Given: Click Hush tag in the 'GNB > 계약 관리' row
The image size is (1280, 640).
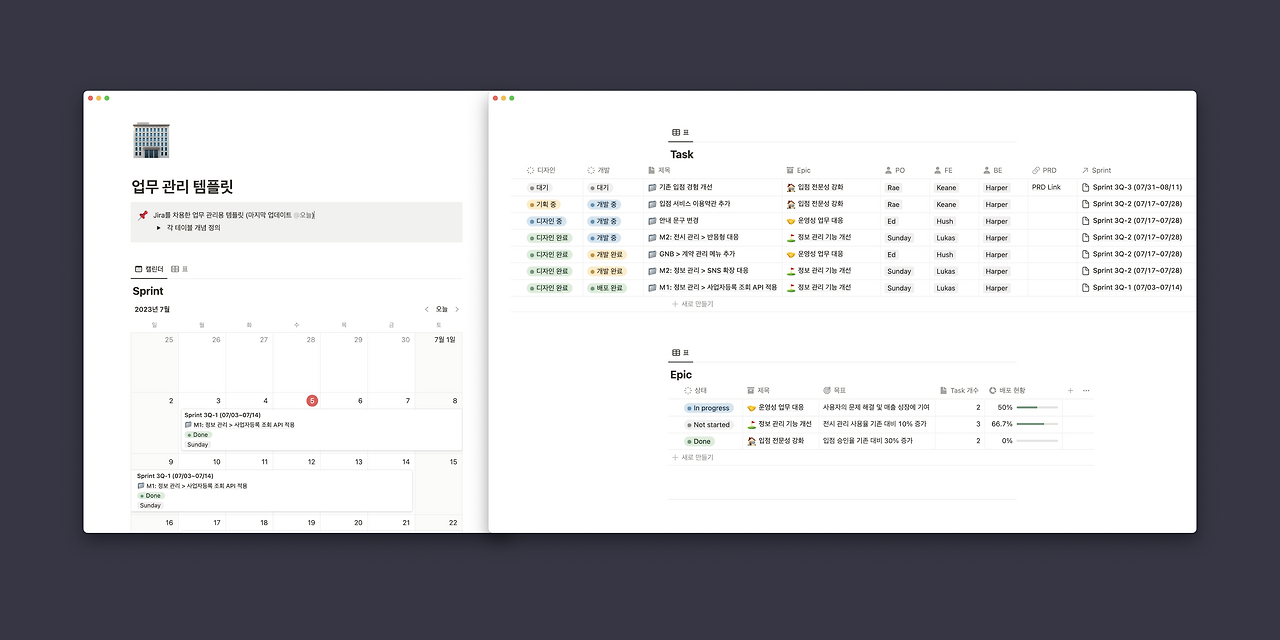Looking at the screenshot, I should tap(945, 254).
